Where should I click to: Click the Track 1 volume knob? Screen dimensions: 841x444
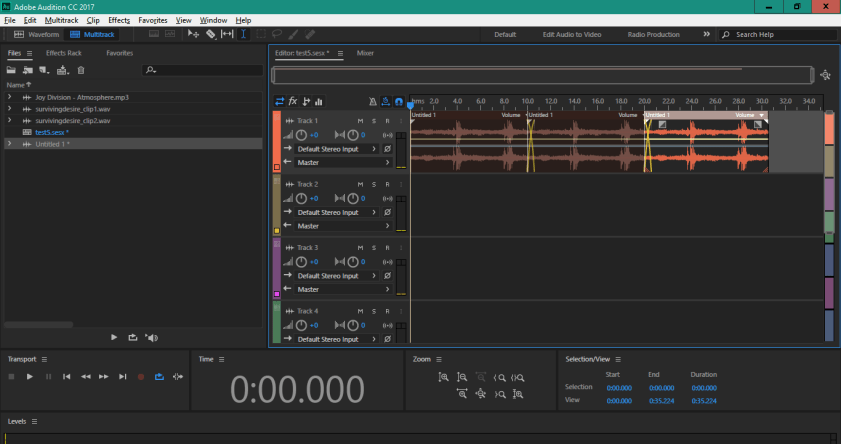[x=301, y=135]
